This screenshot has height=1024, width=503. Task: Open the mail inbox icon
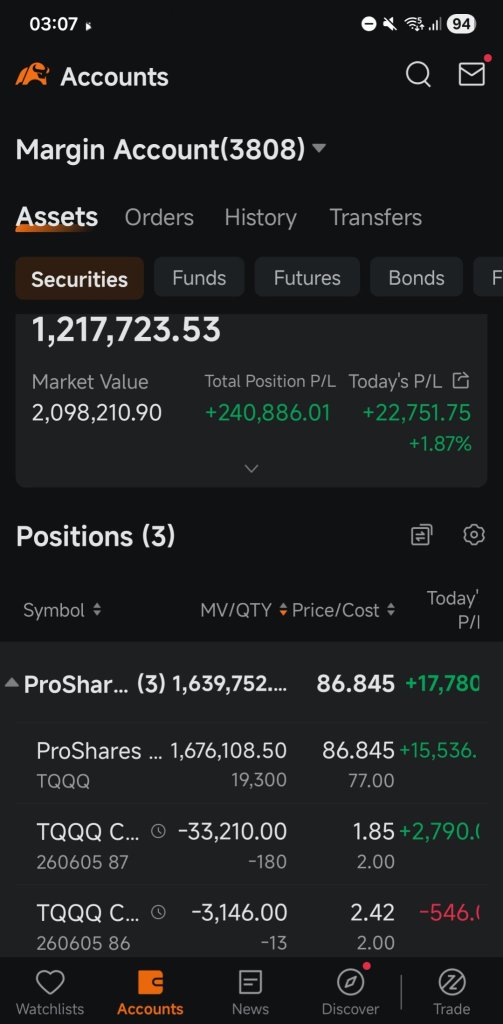tap(472, 74)
